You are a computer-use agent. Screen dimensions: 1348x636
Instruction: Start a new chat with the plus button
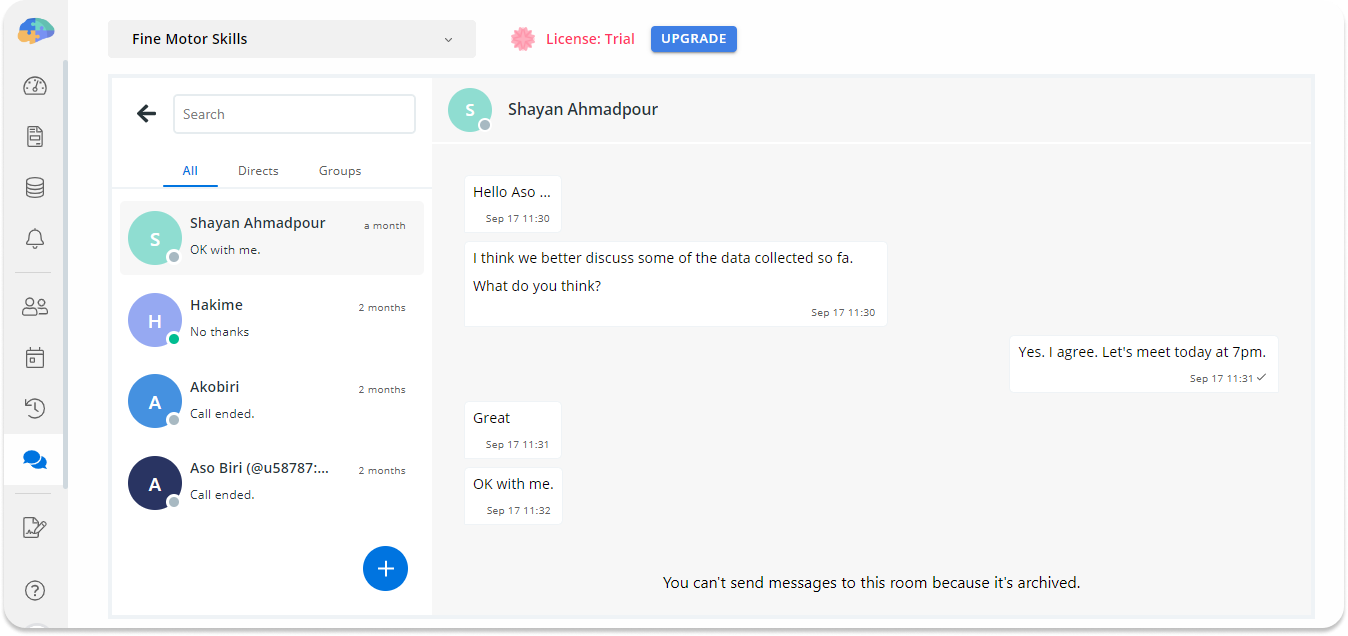385,568
